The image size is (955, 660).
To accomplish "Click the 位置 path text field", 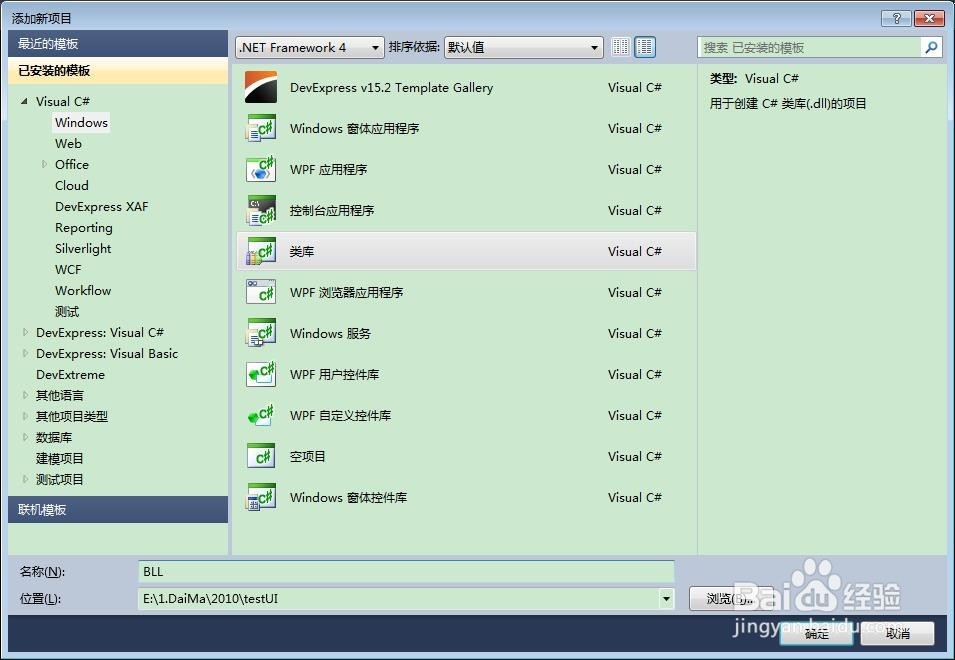I will click(399, 599).
